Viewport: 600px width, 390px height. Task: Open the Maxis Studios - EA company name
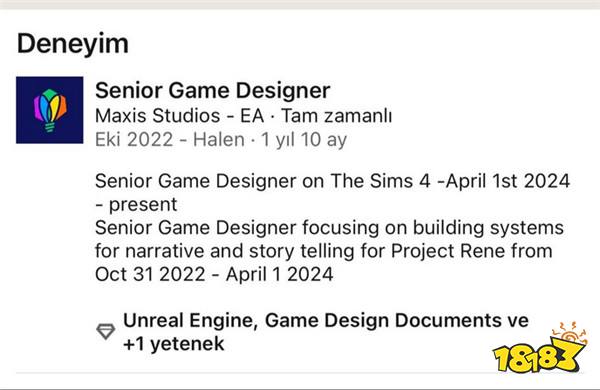point(179,116)
